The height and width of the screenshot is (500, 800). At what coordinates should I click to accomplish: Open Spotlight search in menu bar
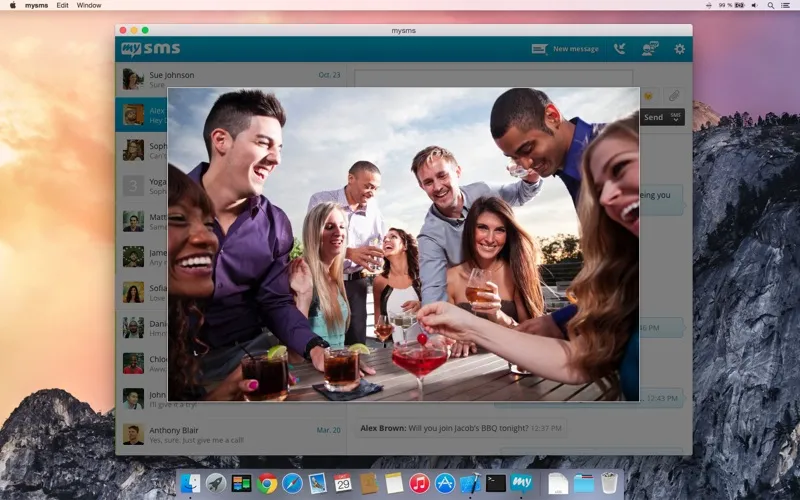771,5
